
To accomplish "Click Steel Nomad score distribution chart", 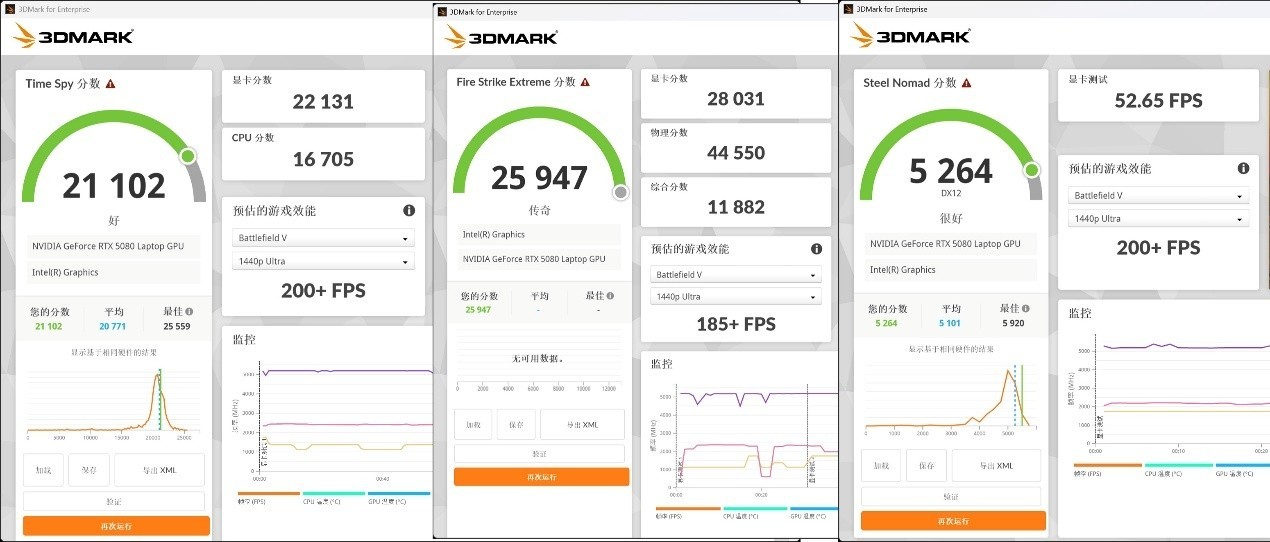I will (x=948, y=398).
